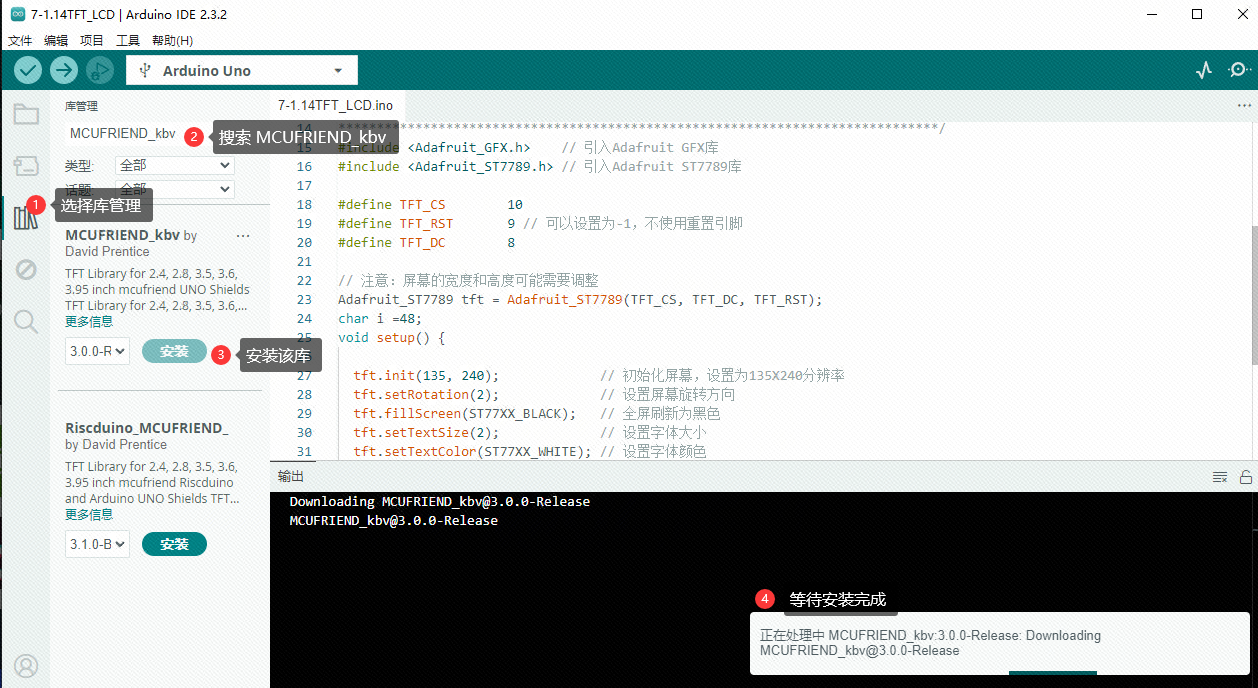The height and width of the screenshot is (688, 1258).
Task: Click the 注意: 屏幕的宽度和高度 comment line
Action: click(x=468, y=280)
